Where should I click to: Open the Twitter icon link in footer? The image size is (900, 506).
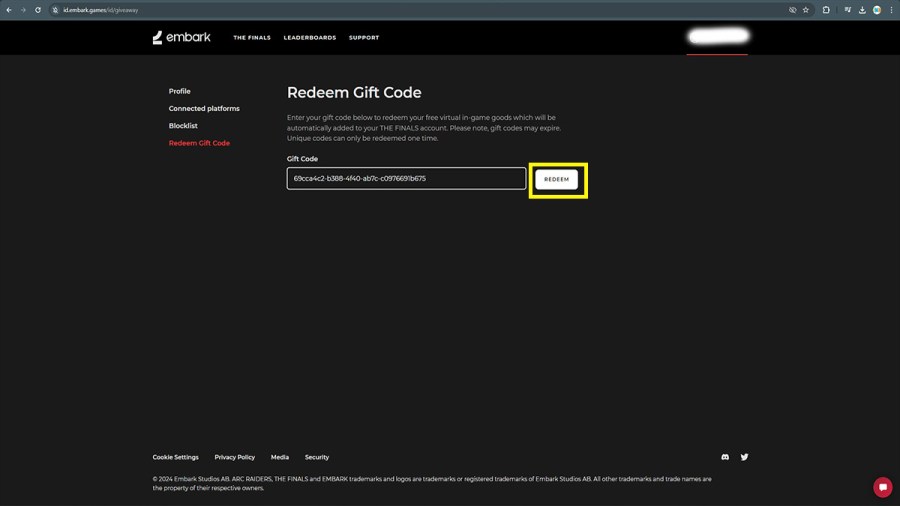(x=744, y=457)
